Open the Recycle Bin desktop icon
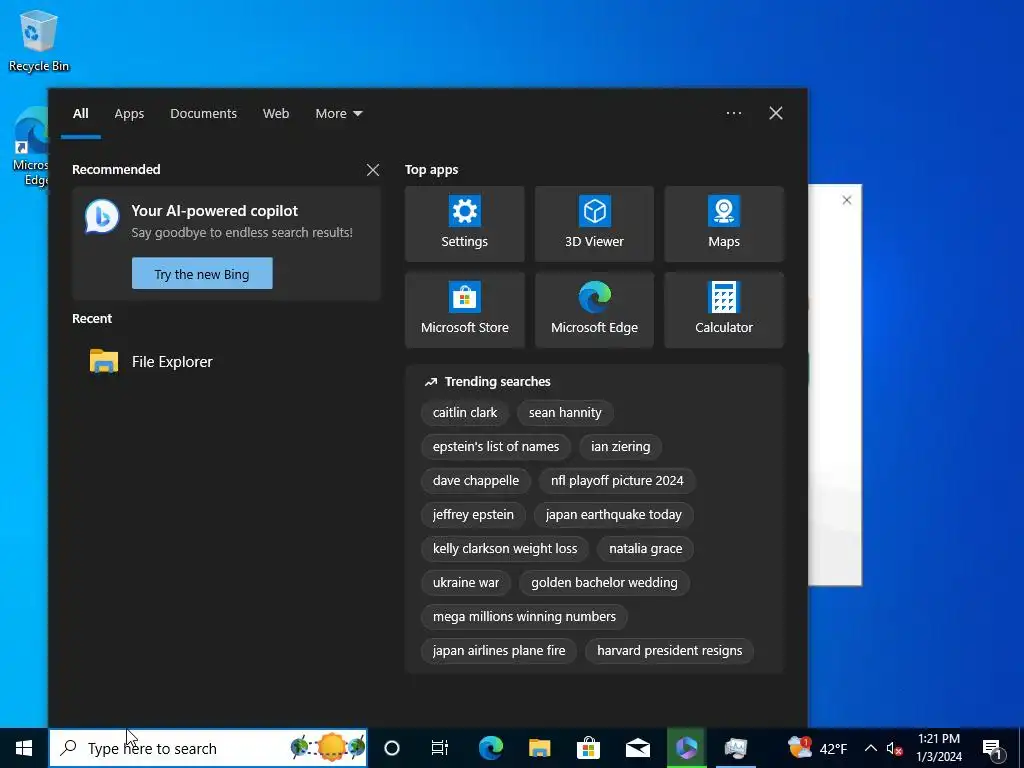The image size is (1024, 768). click(39, 40)
